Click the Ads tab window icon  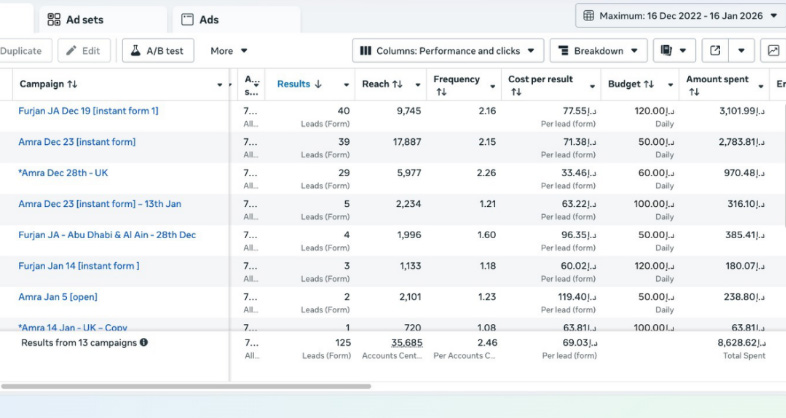point(187,20)
